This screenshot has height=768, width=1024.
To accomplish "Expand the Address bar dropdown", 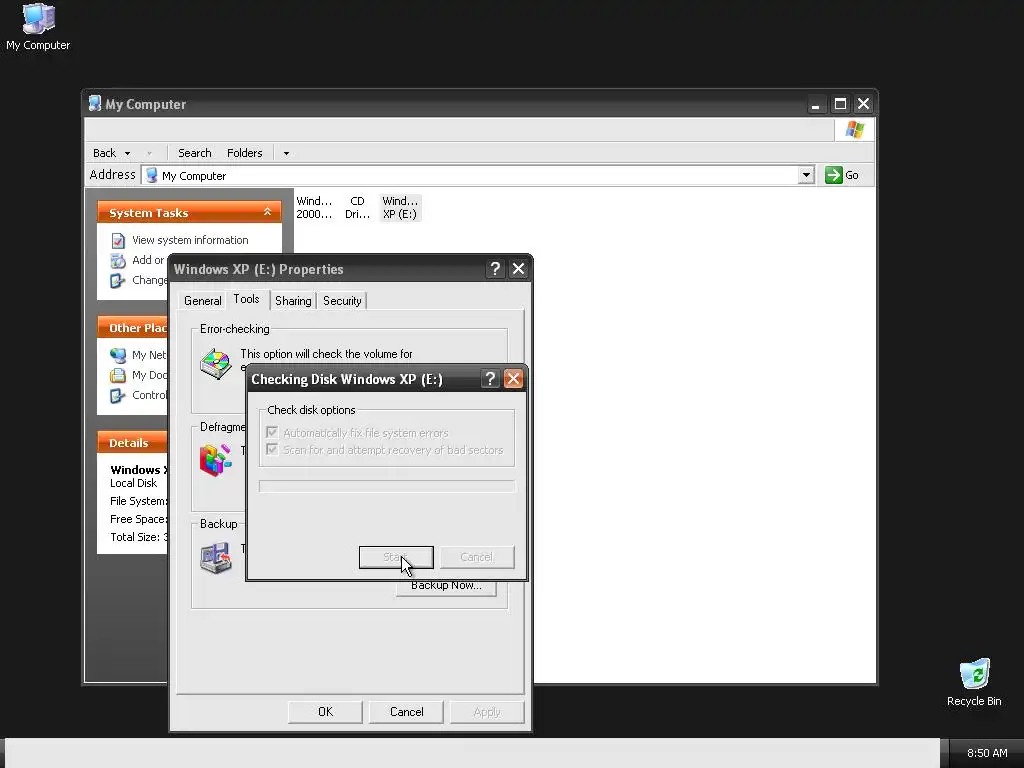I will [x=806, y=175].
